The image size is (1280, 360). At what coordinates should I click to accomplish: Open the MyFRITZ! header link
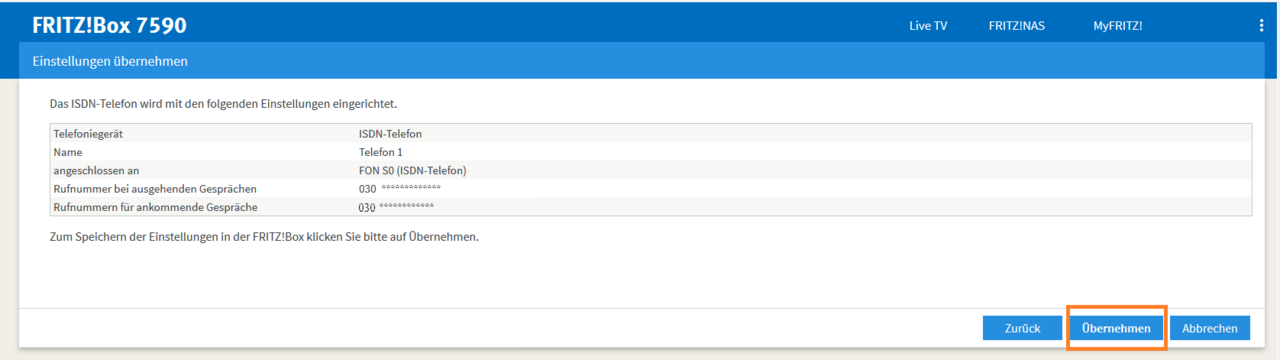[1117, 26]
